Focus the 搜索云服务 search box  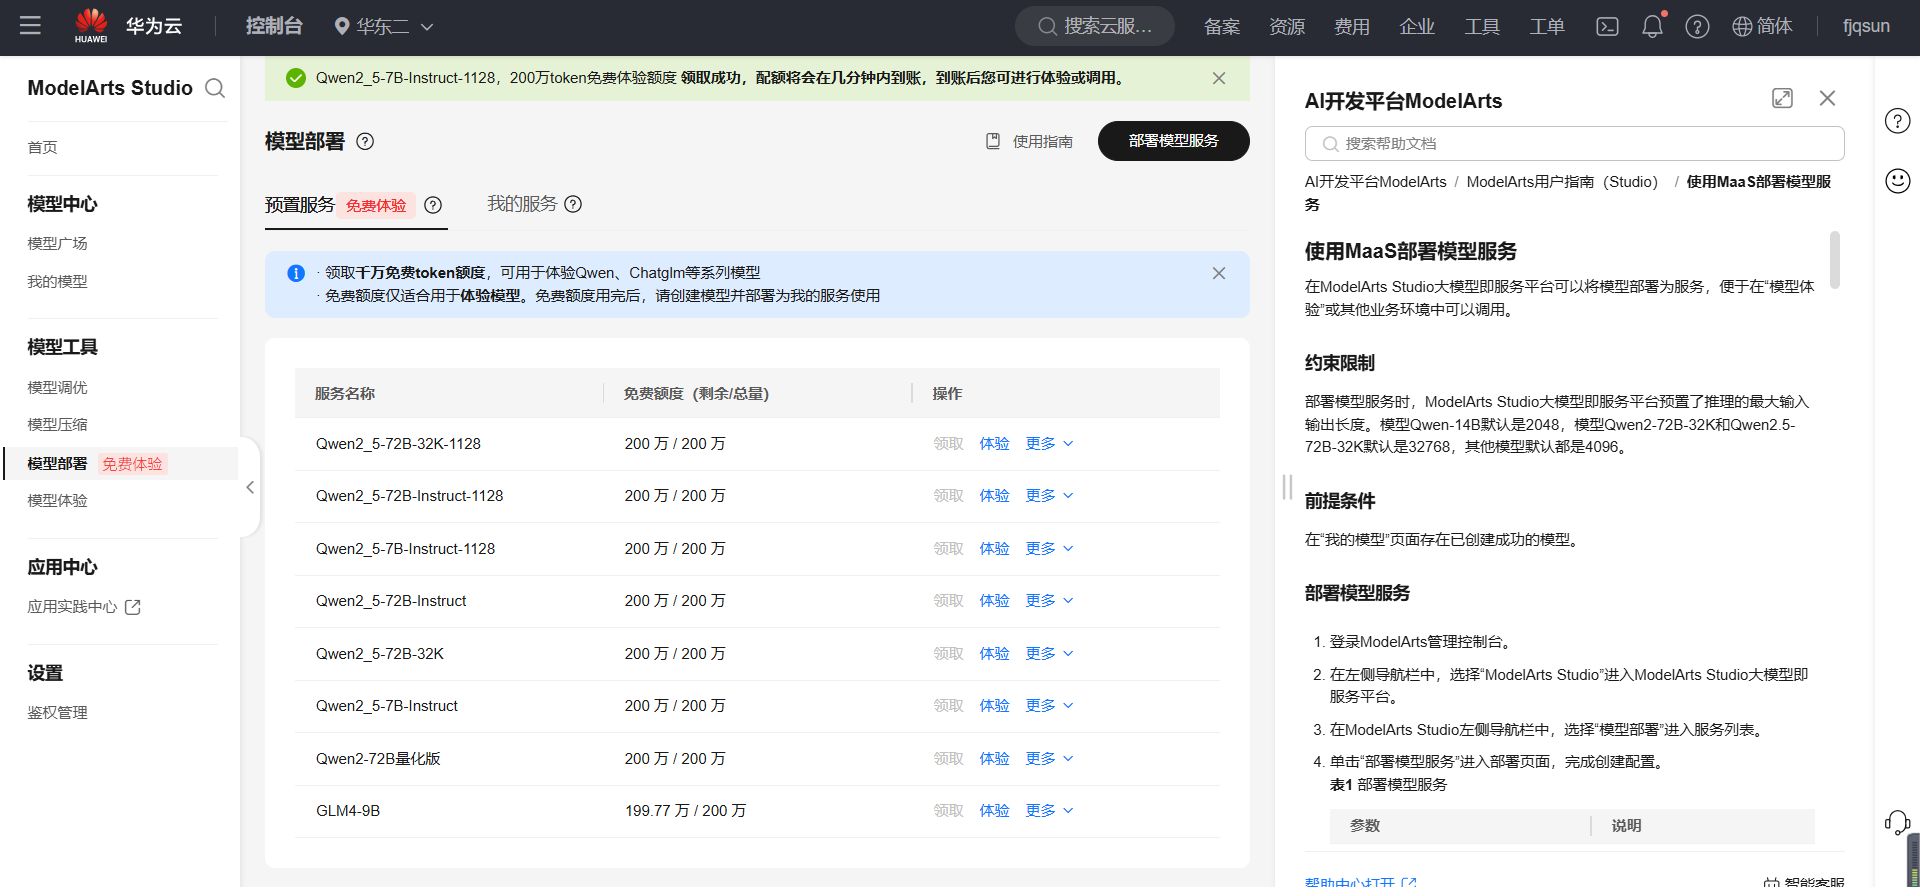[1095, 26]
